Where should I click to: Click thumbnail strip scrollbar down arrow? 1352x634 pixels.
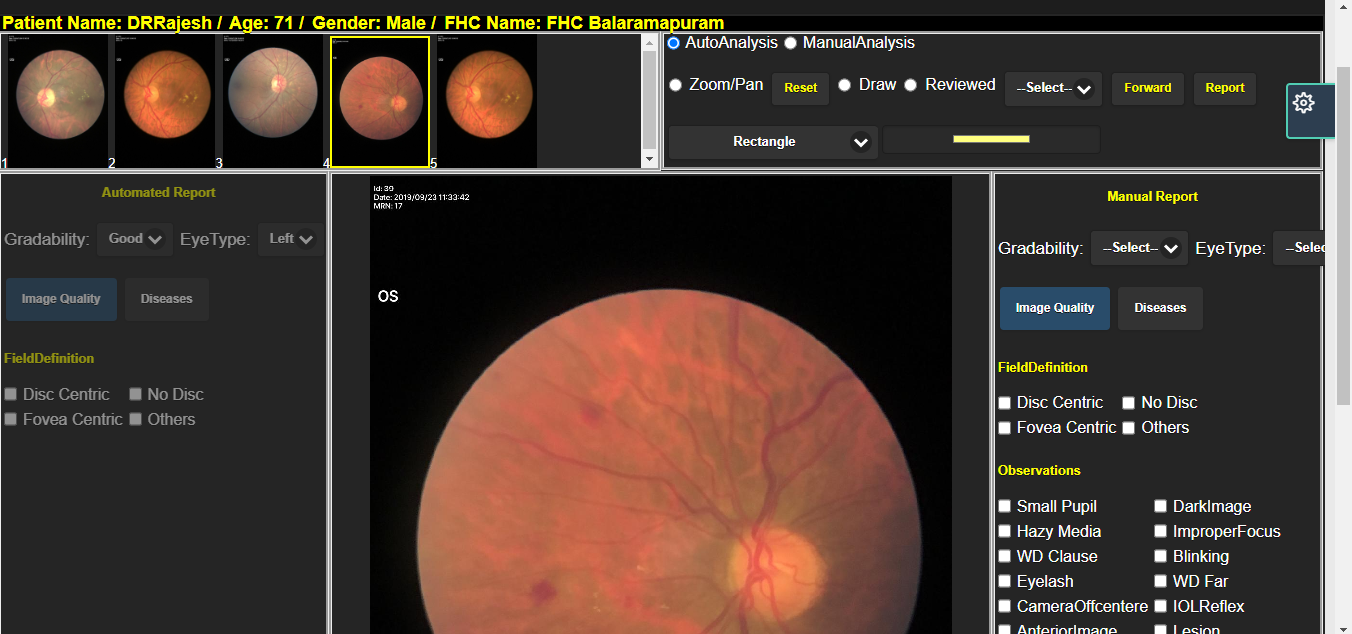650,160
